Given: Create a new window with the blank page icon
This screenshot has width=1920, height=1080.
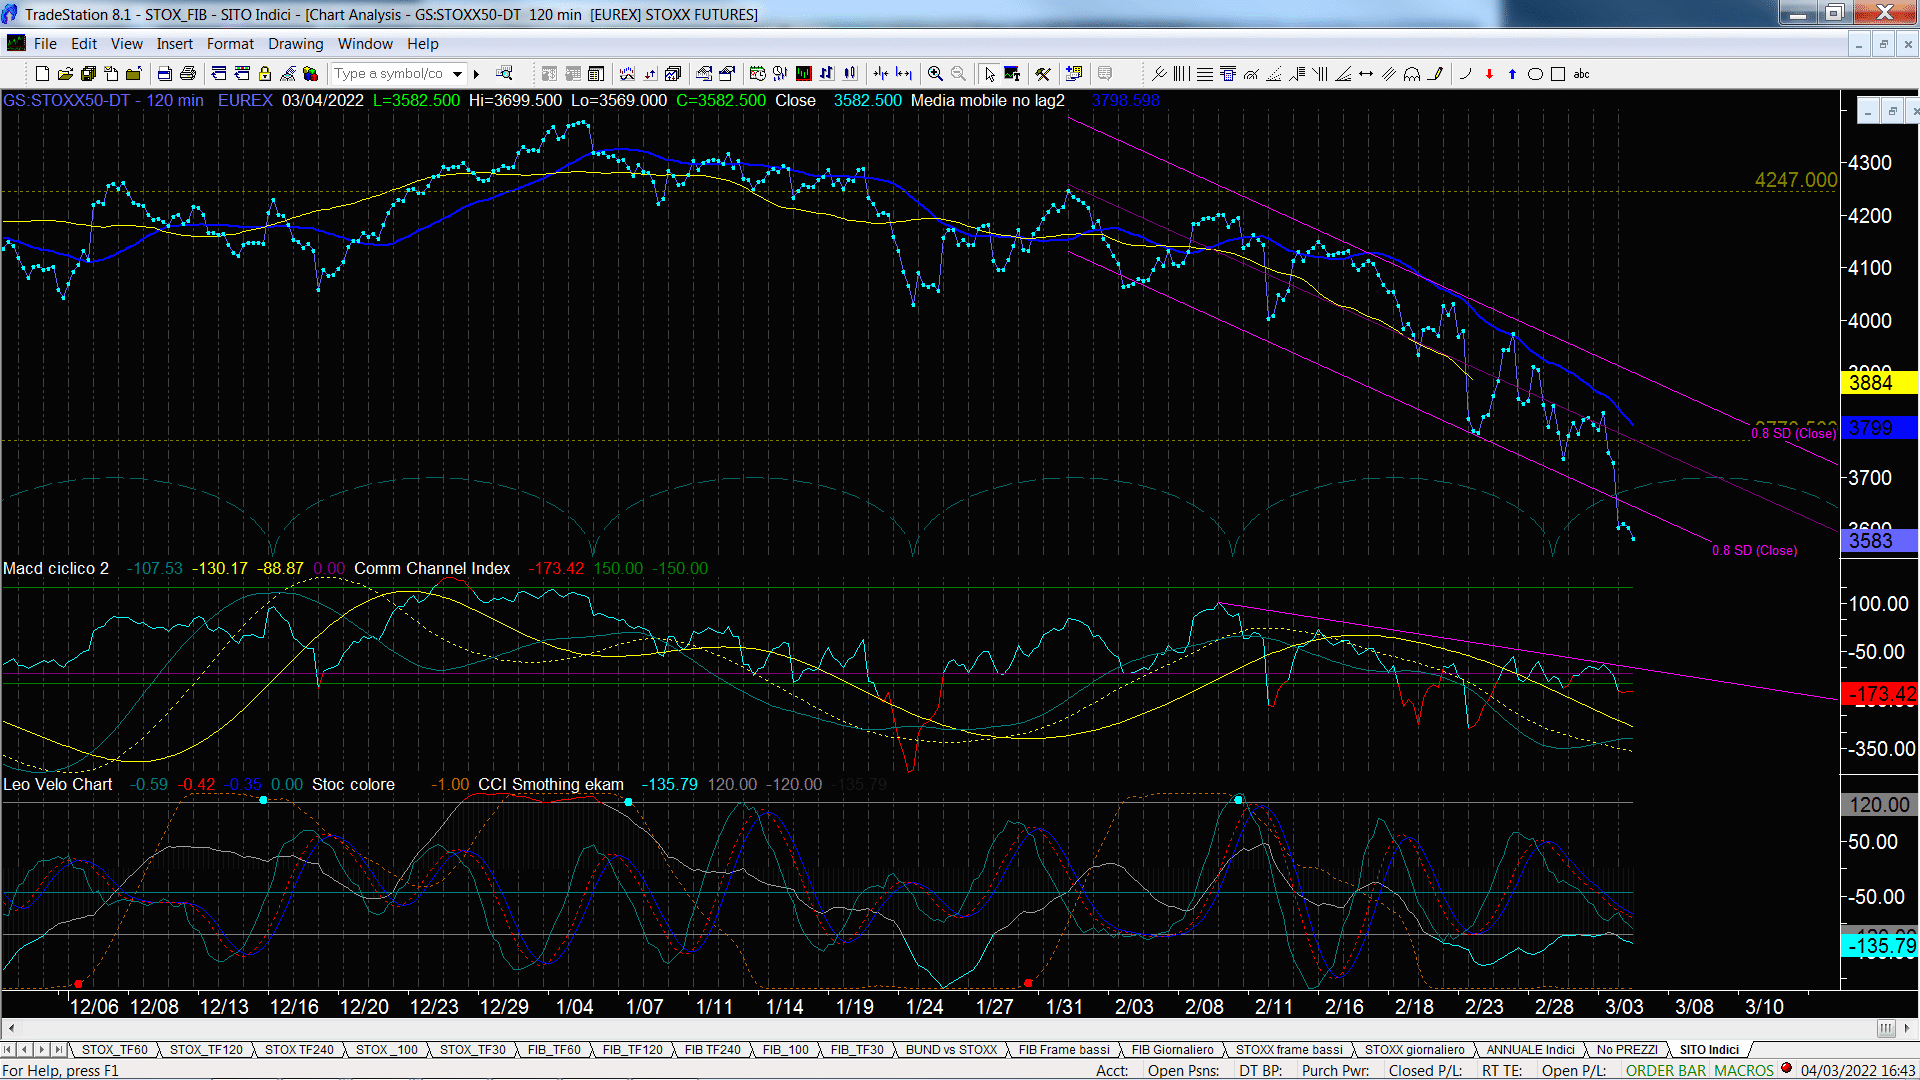Looking at the screenshot, I should click(x=42, y=73).
